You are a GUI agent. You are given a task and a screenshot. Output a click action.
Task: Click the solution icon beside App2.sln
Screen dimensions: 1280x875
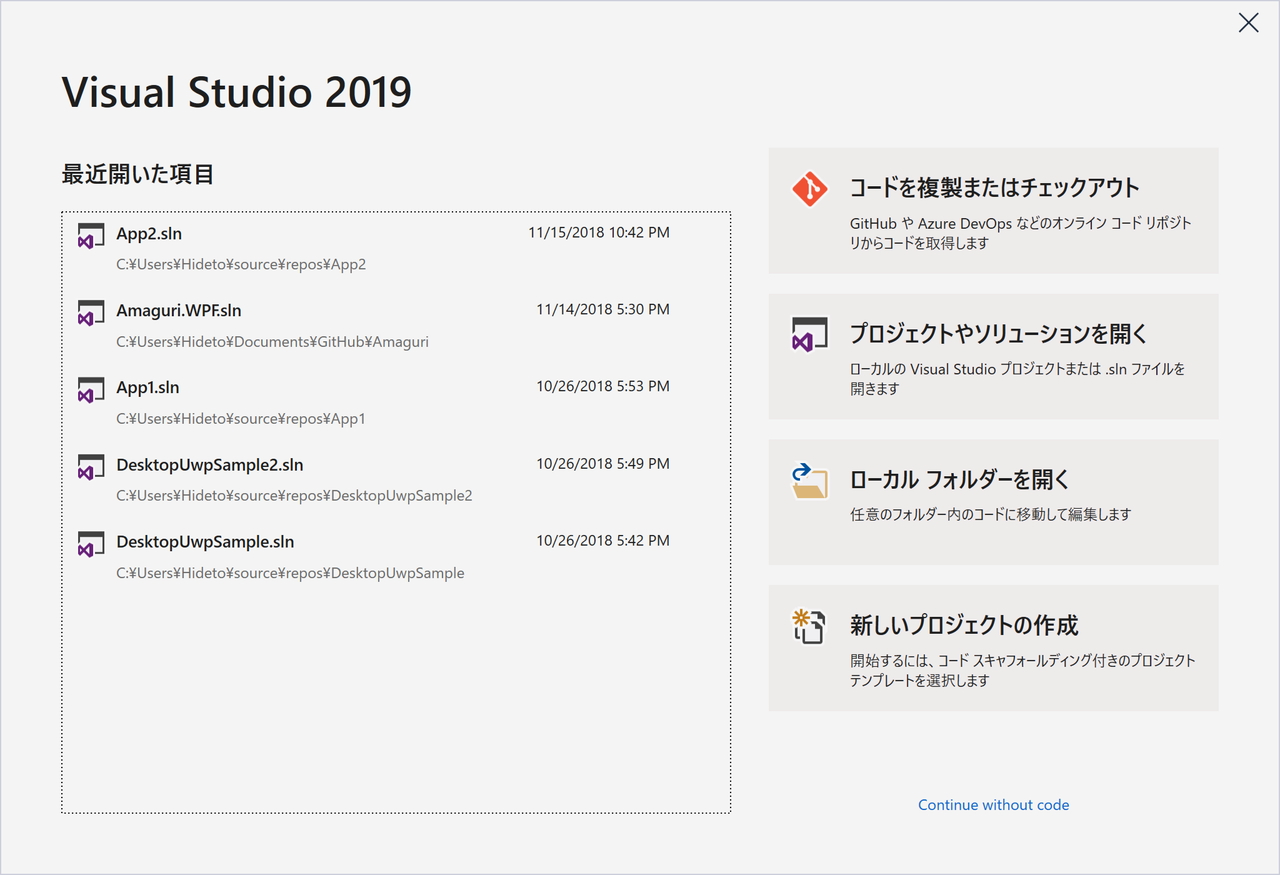91,235
